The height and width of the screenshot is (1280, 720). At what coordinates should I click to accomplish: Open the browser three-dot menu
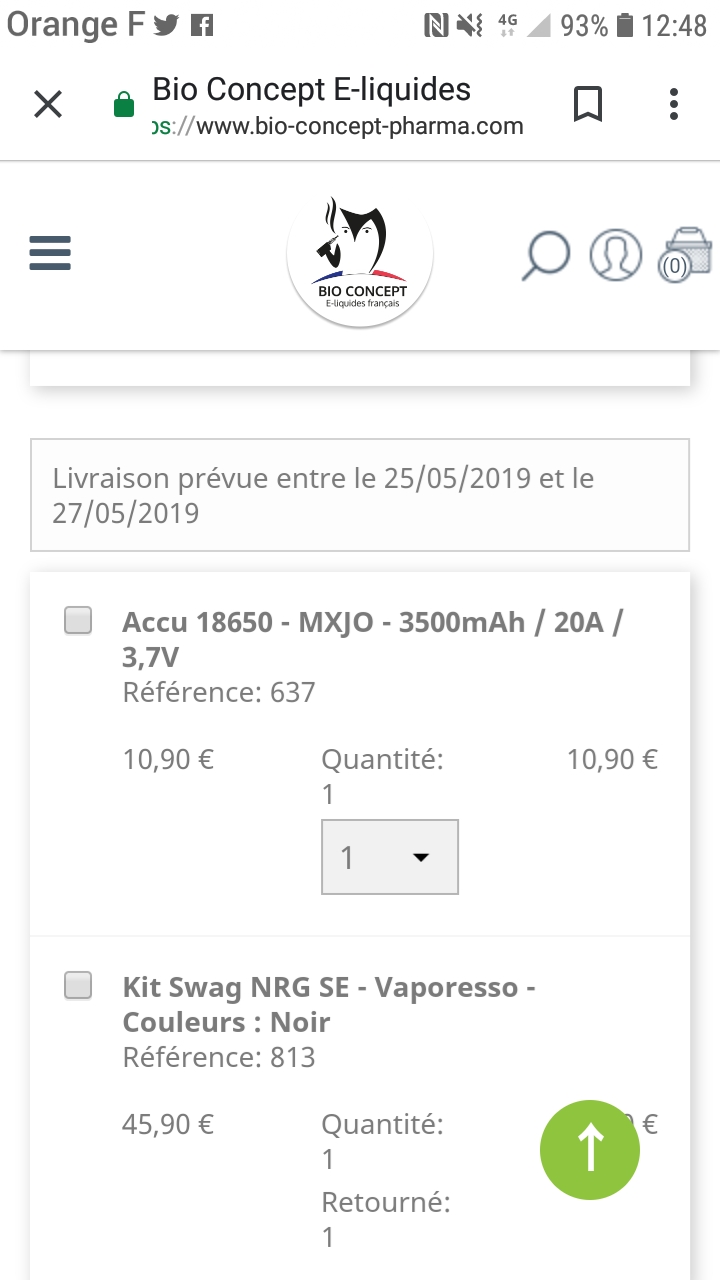coord(674,104)
